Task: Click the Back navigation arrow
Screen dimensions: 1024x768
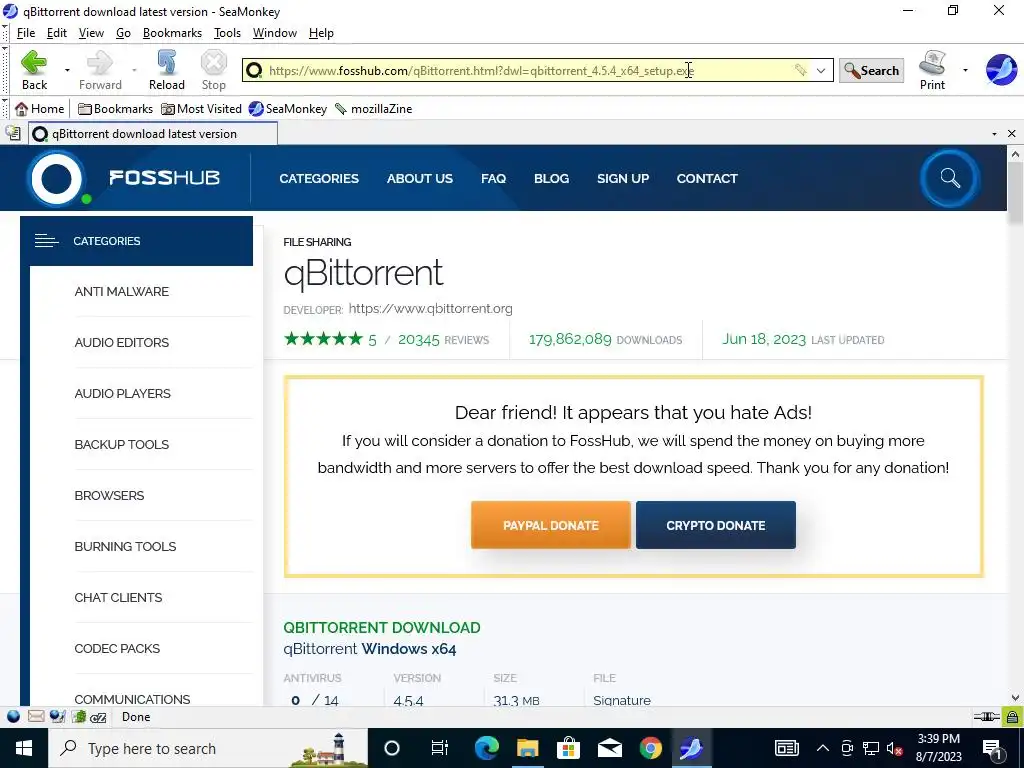Action: point(34,63)
